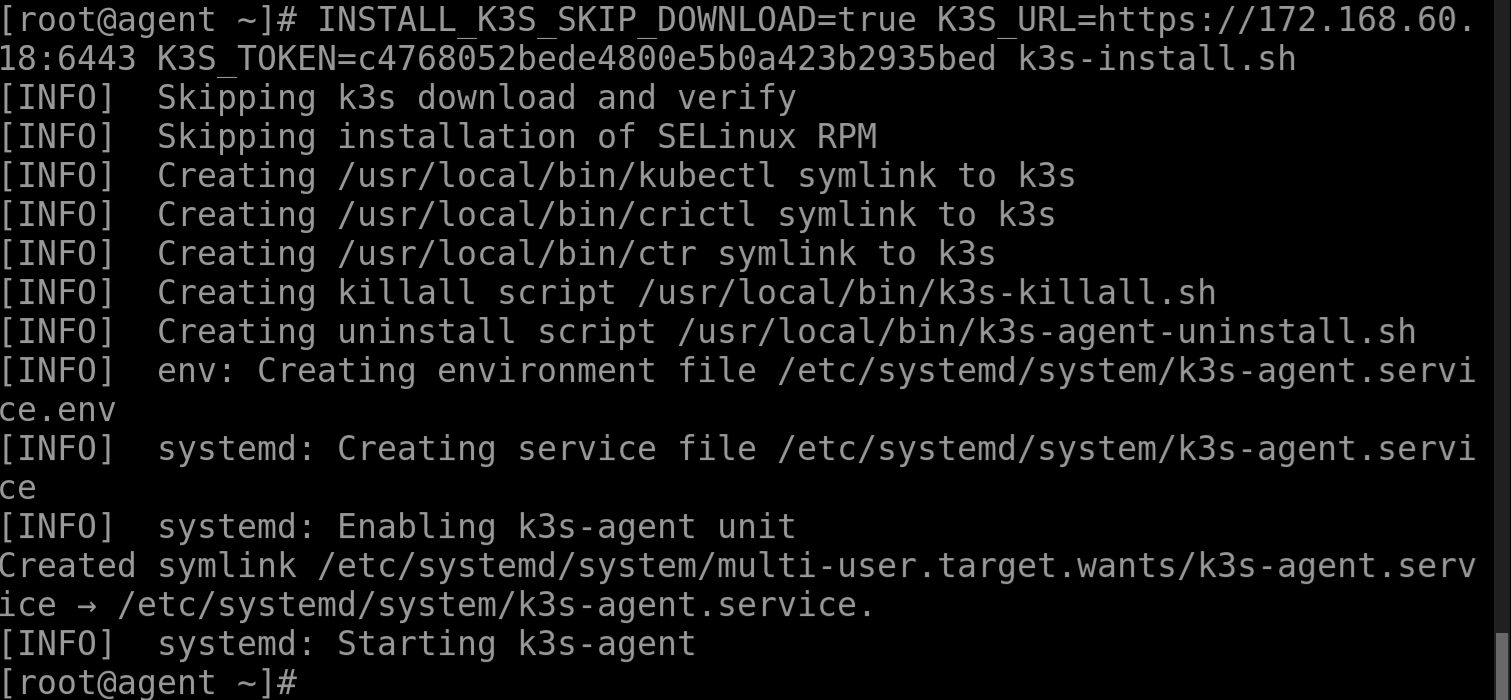Click the "Skipping installation of SELinux RPM" message

click(516, 137)
